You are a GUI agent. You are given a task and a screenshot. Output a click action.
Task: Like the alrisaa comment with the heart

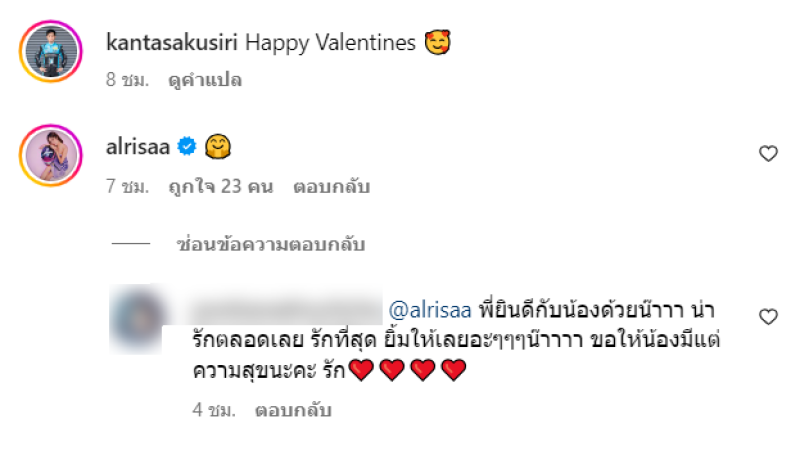[768, 153]
